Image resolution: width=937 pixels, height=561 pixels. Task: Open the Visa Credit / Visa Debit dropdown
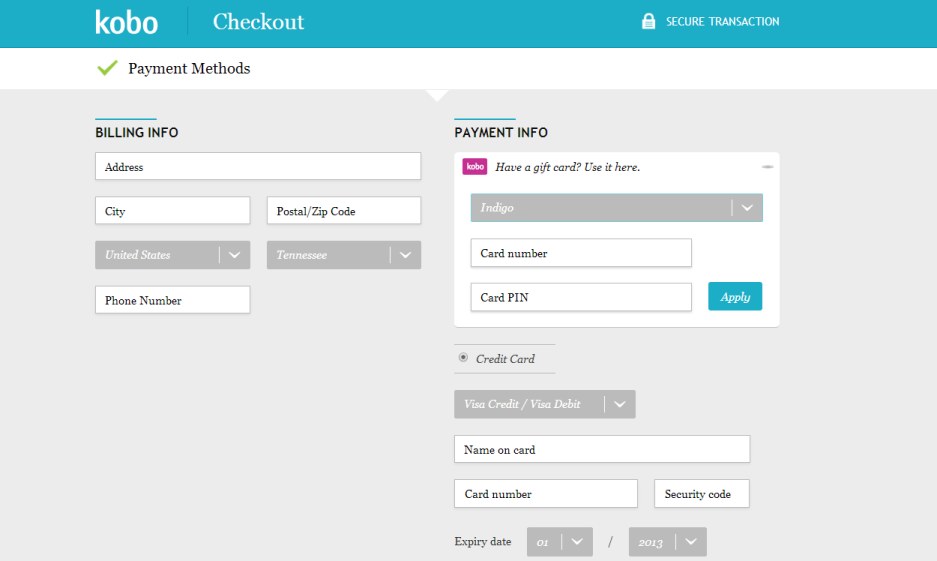pyautogui.click(x=544, y=404)
